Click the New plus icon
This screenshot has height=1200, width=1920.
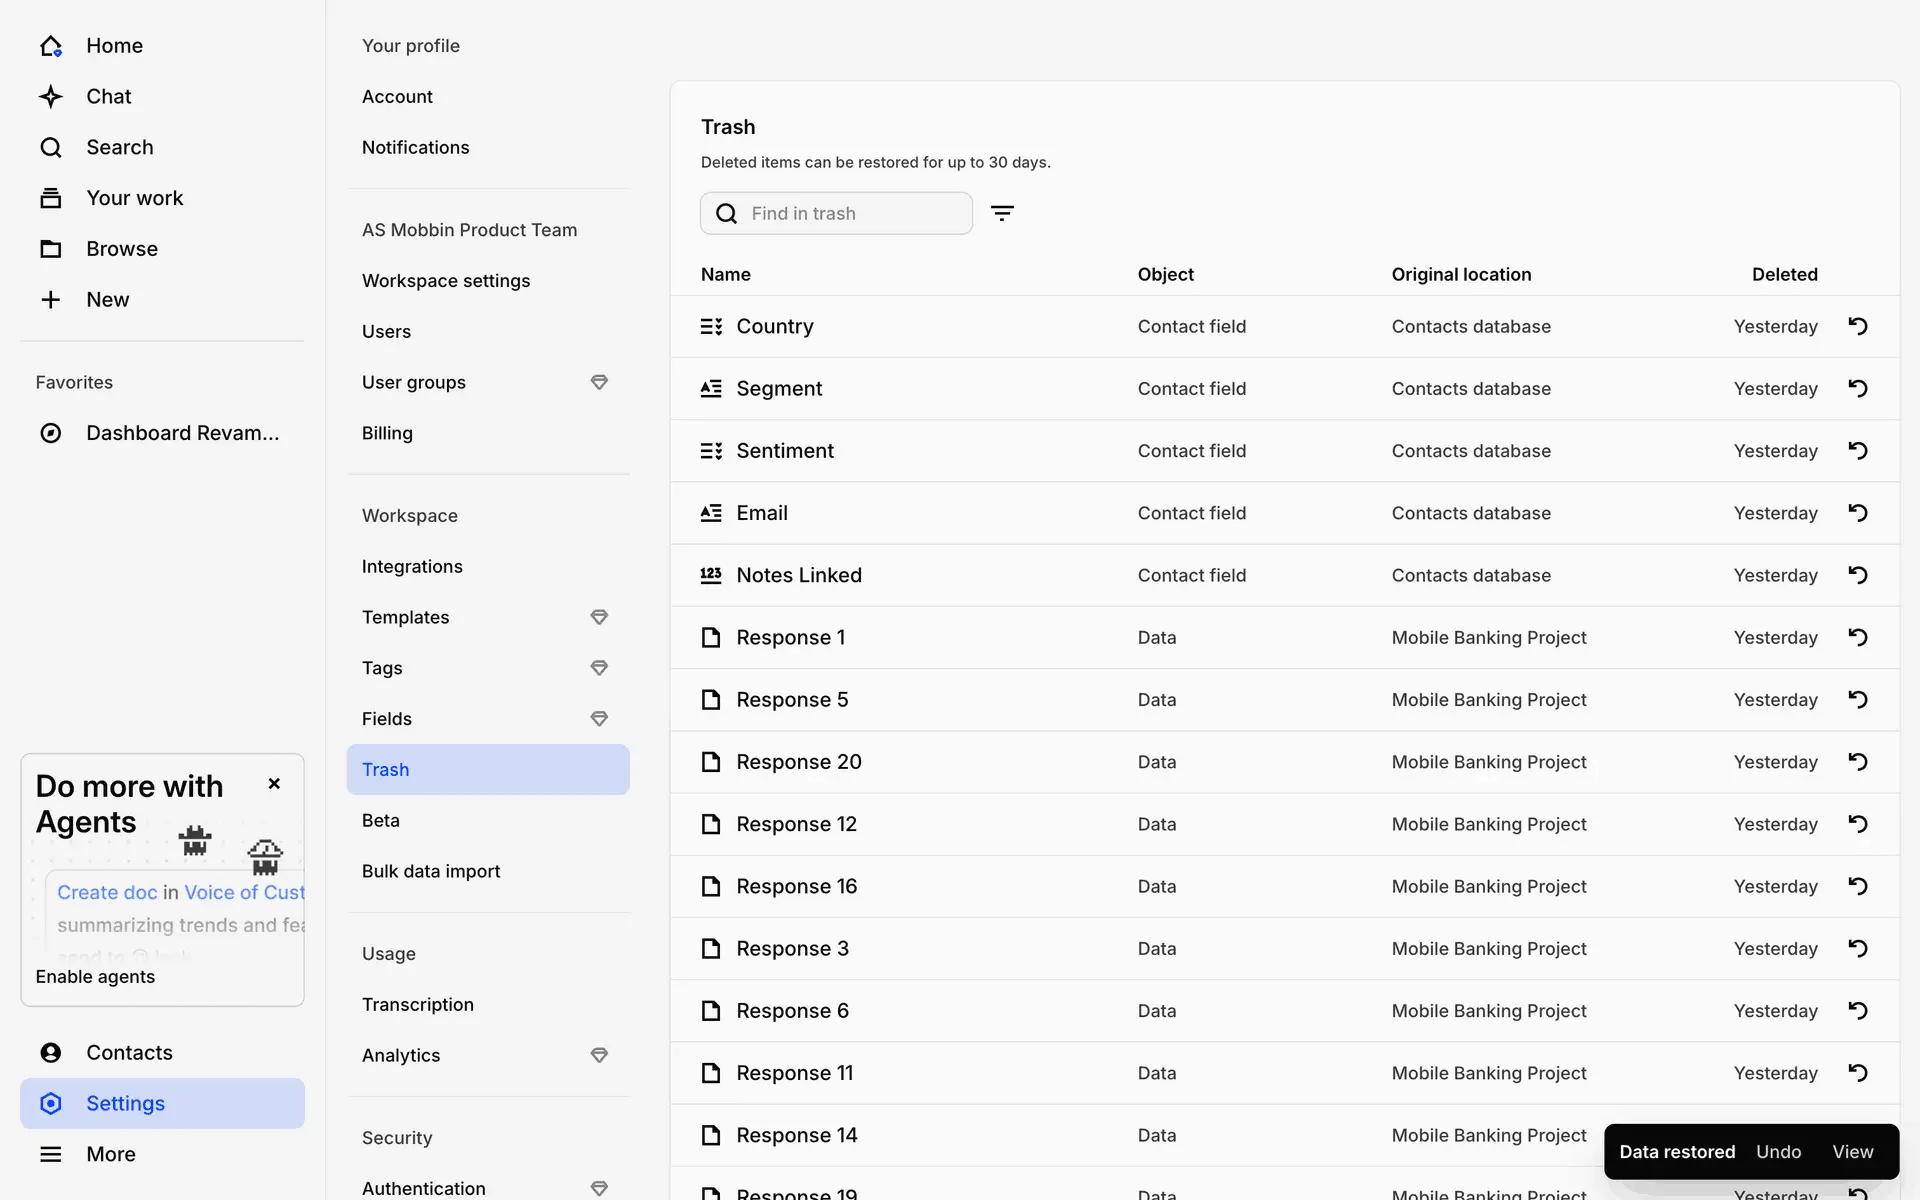coord(51,300)
